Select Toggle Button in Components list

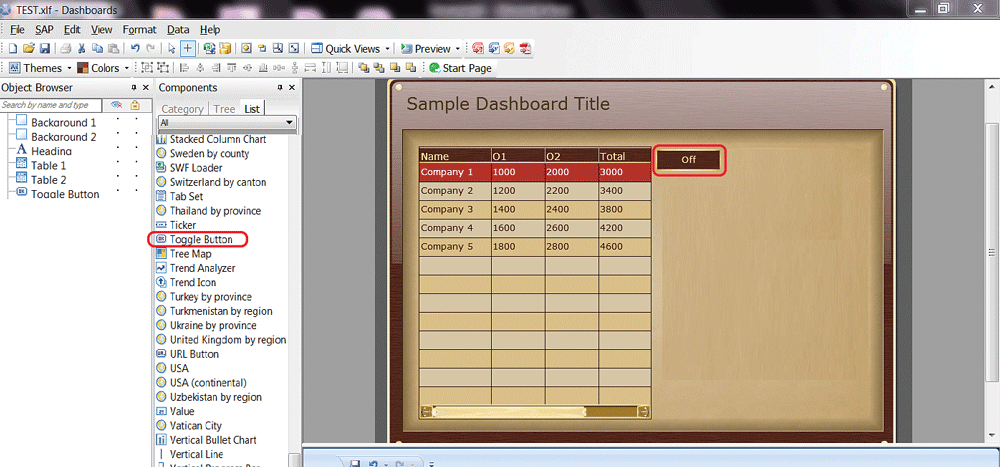click(x=200, y=240)
